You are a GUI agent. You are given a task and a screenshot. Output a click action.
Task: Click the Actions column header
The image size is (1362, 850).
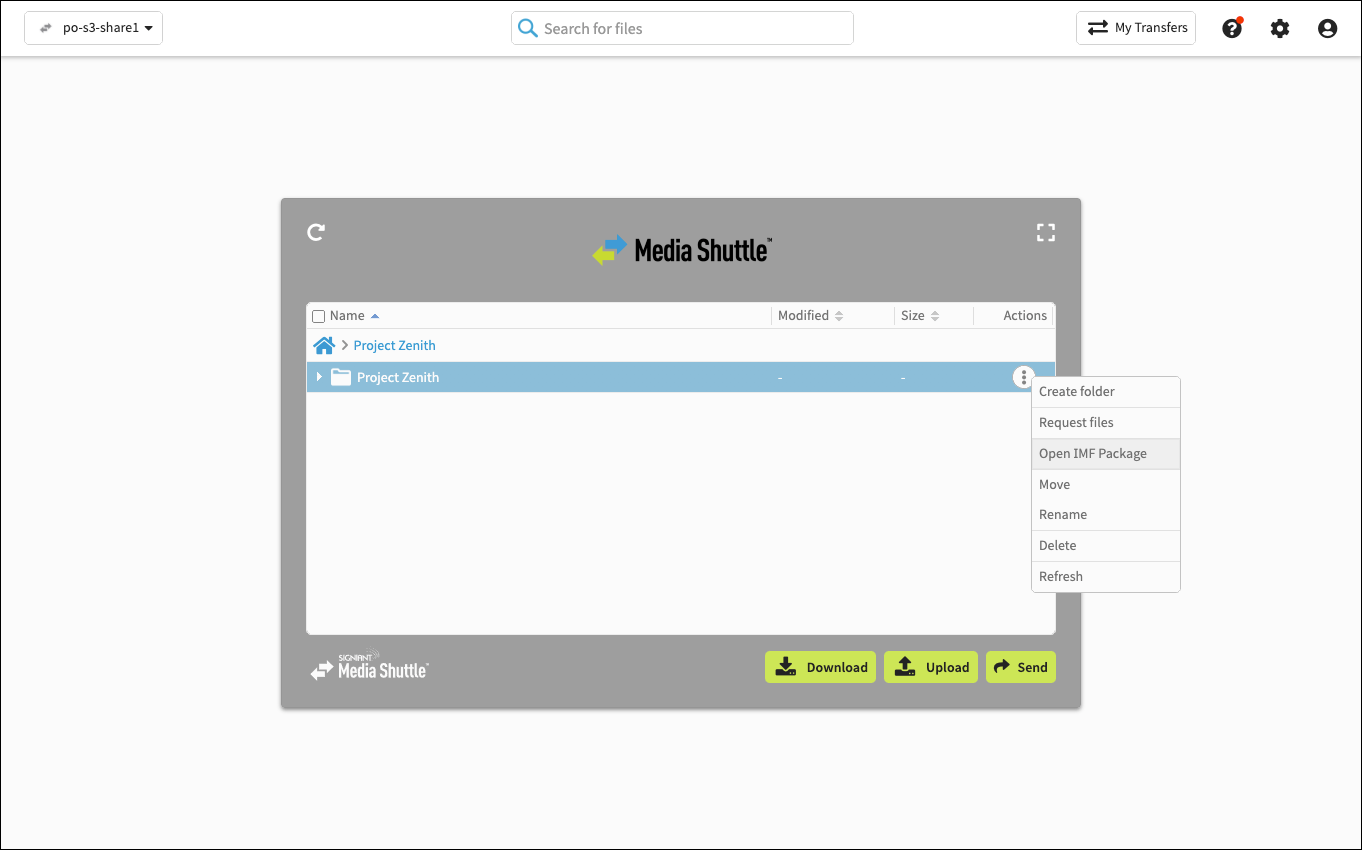pos(1025,316)
